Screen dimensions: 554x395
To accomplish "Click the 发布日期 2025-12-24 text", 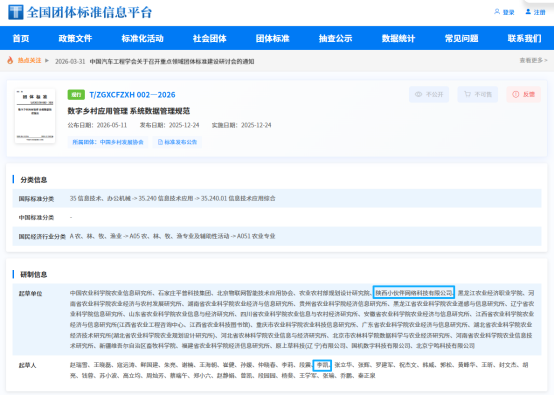I will pos(170,125).
